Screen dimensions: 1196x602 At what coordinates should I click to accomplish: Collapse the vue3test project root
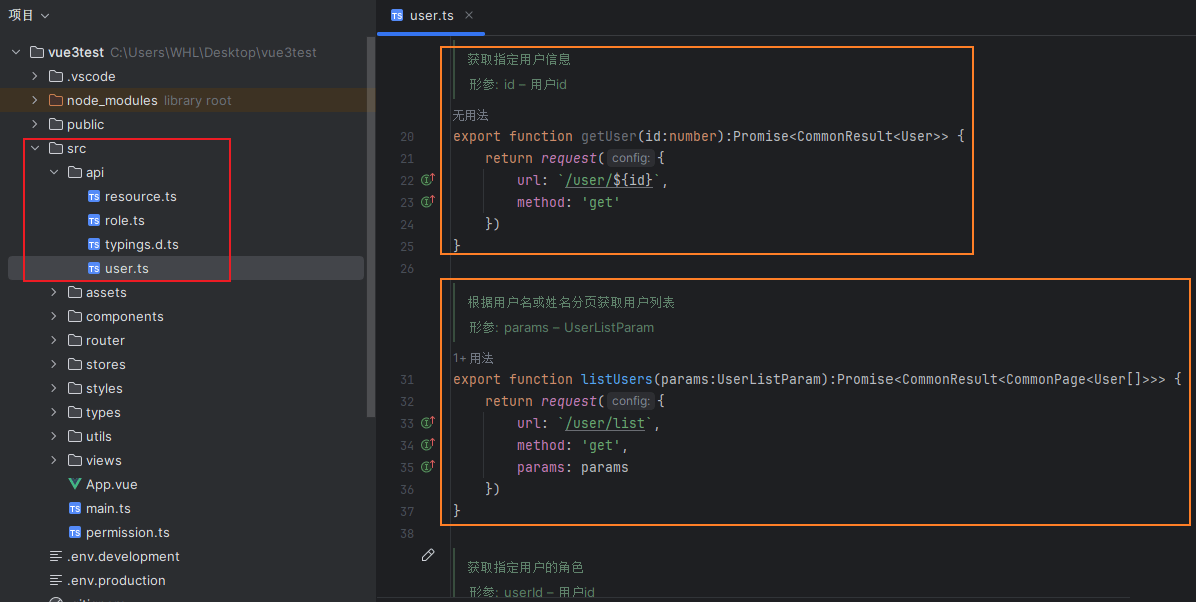(x=16, y=53)
